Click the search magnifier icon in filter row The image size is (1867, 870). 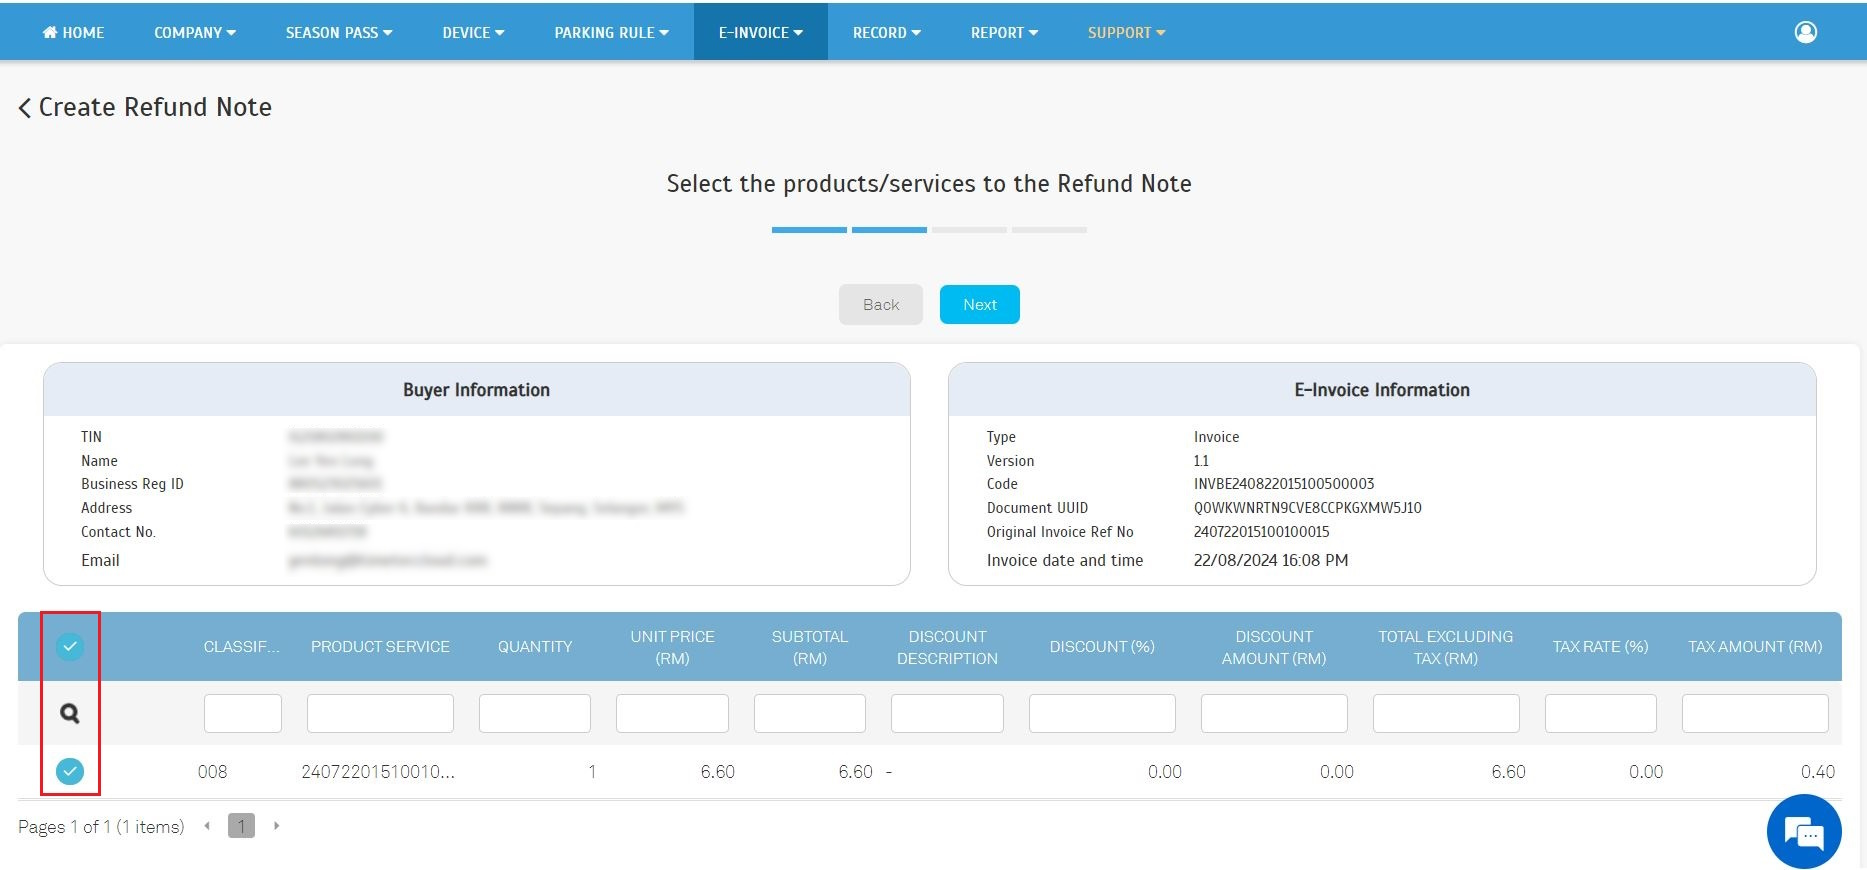(x=70, y=713)
